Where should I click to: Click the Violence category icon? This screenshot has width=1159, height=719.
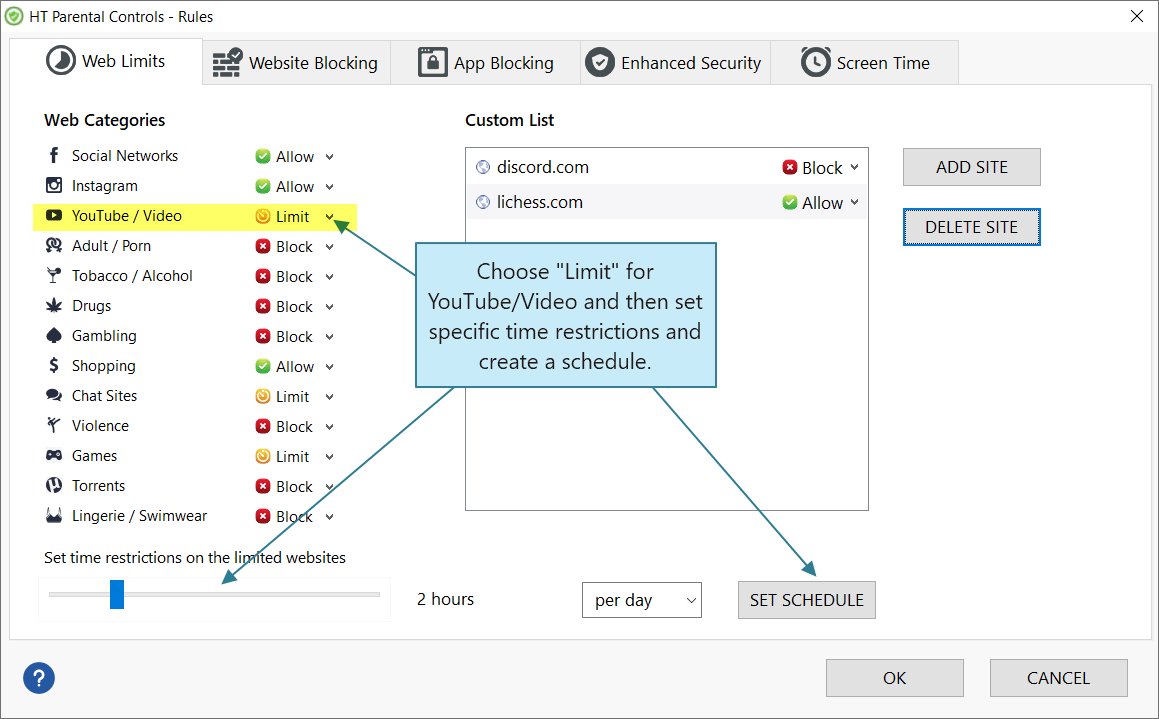[x=53, y=425]
